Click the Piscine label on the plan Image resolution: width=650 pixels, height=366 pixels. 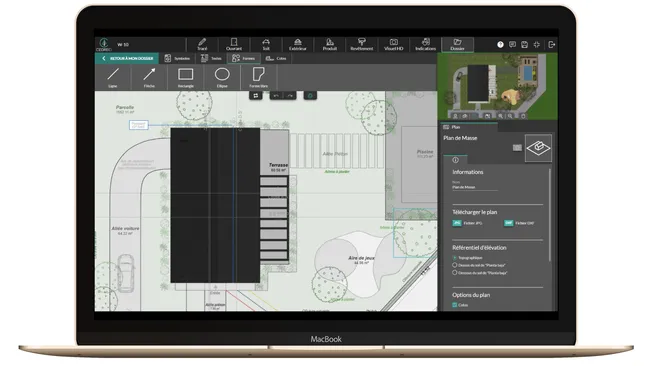click(425, 152)
